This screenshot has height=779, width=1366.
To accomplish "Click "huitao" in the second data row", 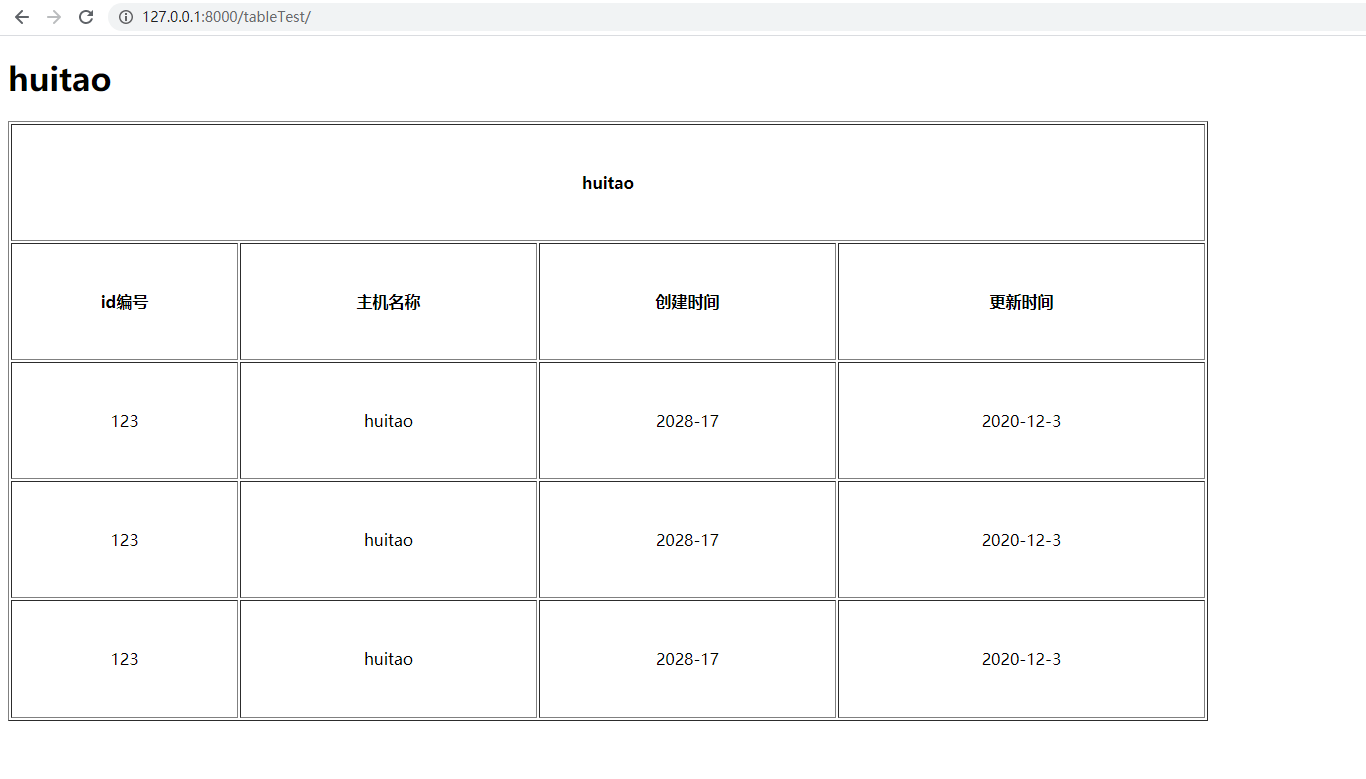I will click(389, 540).
